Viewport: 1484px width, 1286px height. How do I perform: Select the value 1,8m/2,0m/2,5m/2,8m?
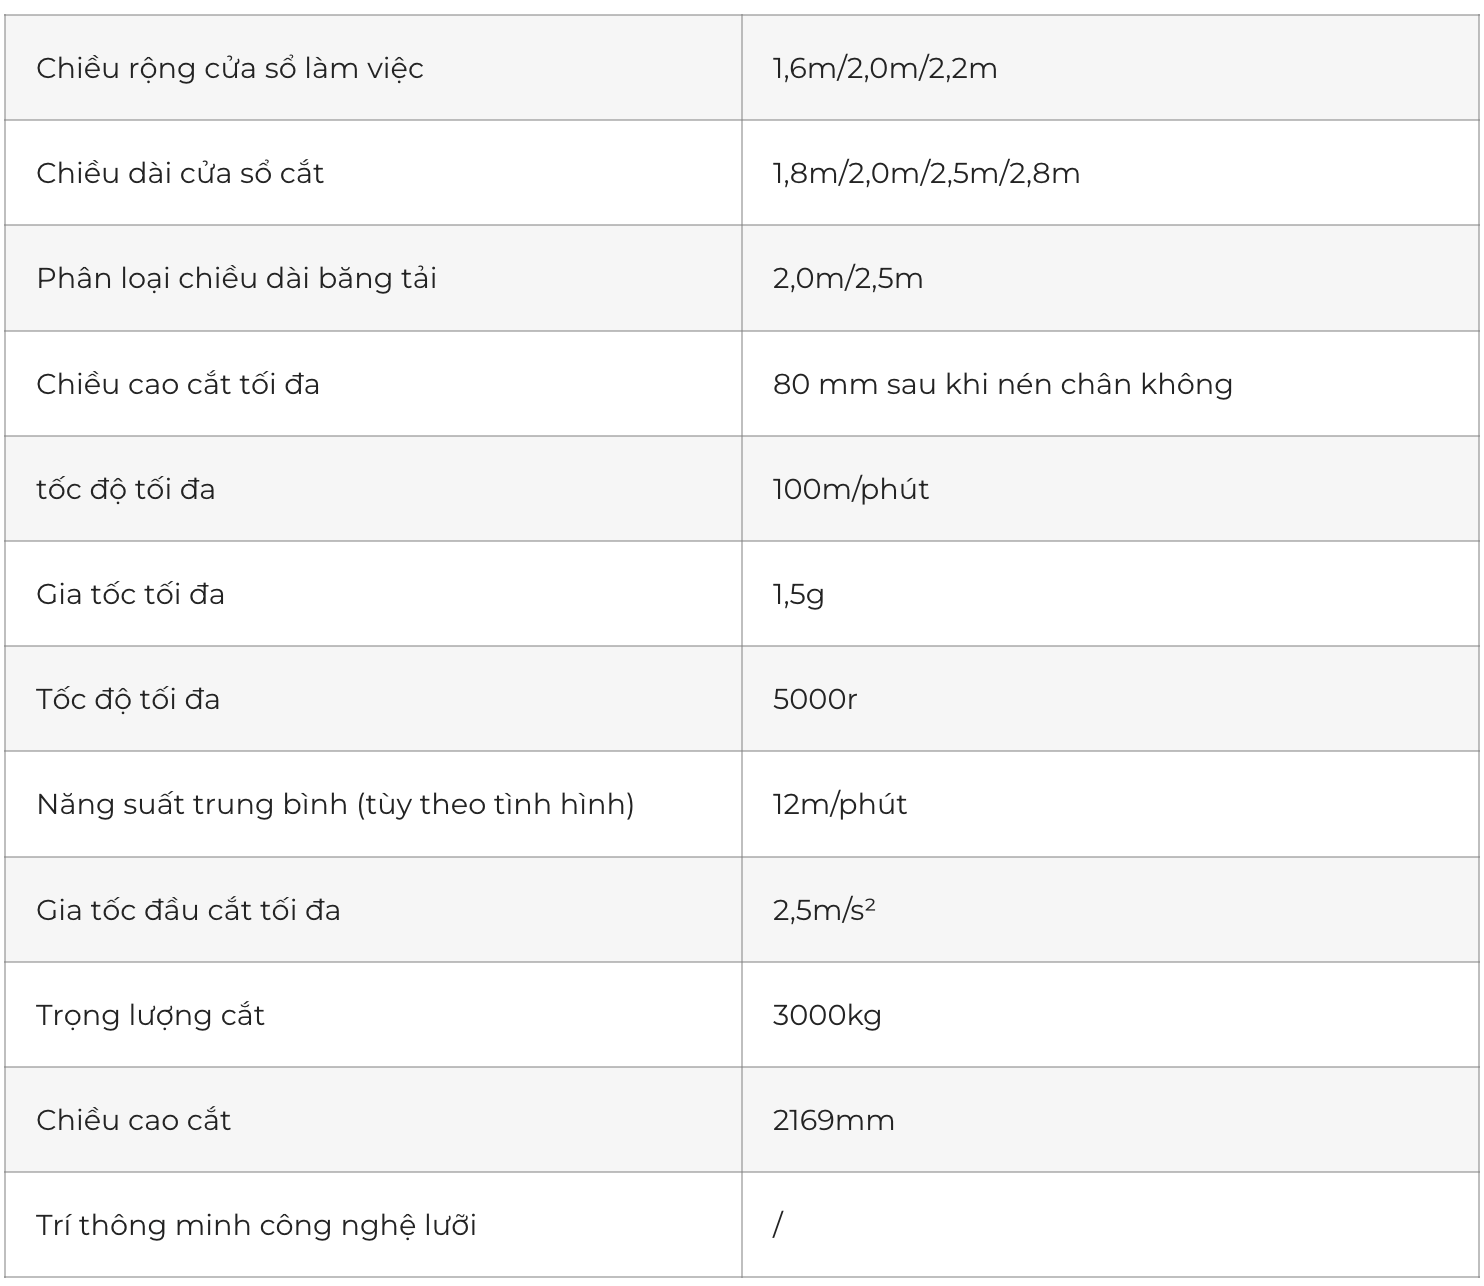[x=926, y=173]
